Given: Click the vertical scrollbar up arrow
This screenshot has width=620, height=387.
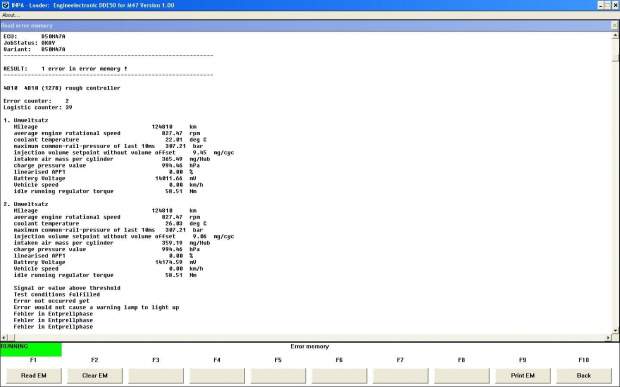Looking at the screenshot, I should (x=615, y=36).
